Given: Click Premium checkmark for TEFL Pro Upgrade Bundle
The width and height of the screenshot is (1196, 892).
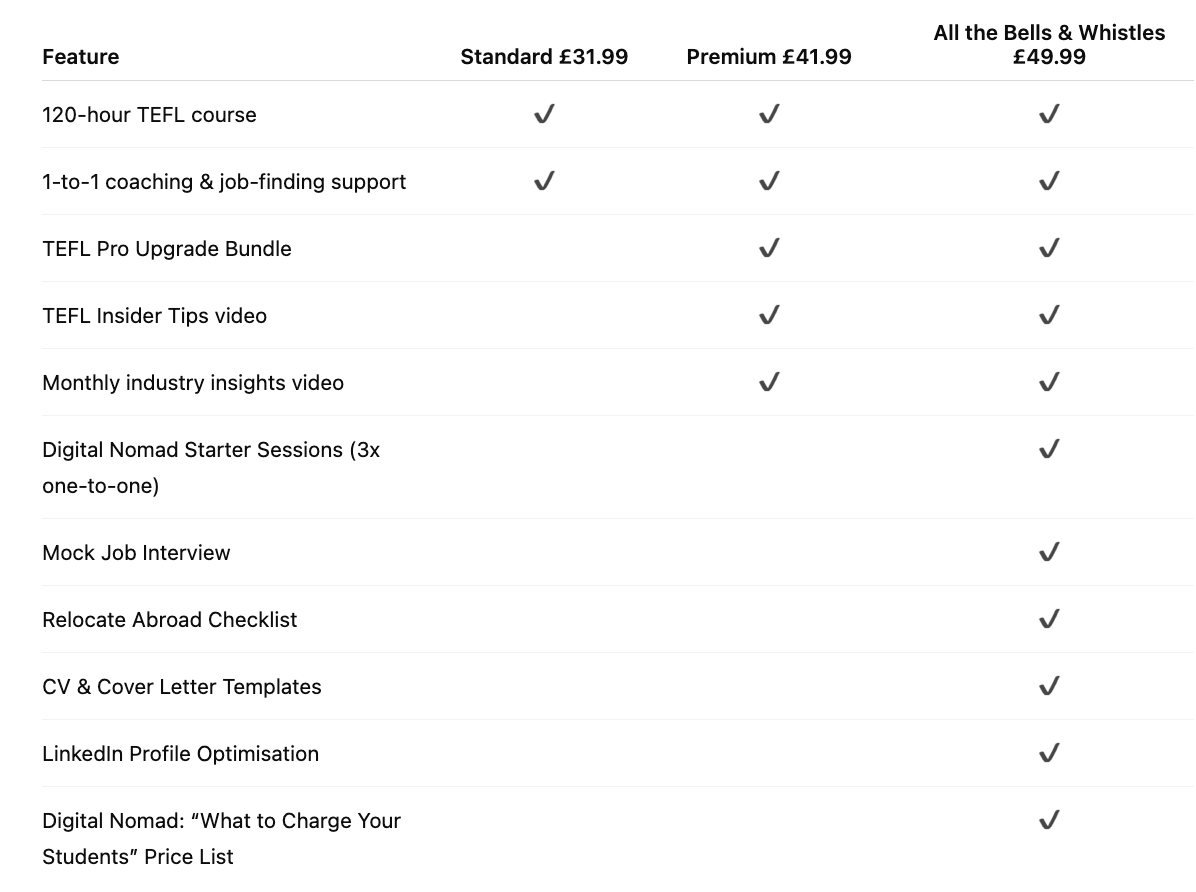Looking at the screenshot, I should (x=769, y=249).
